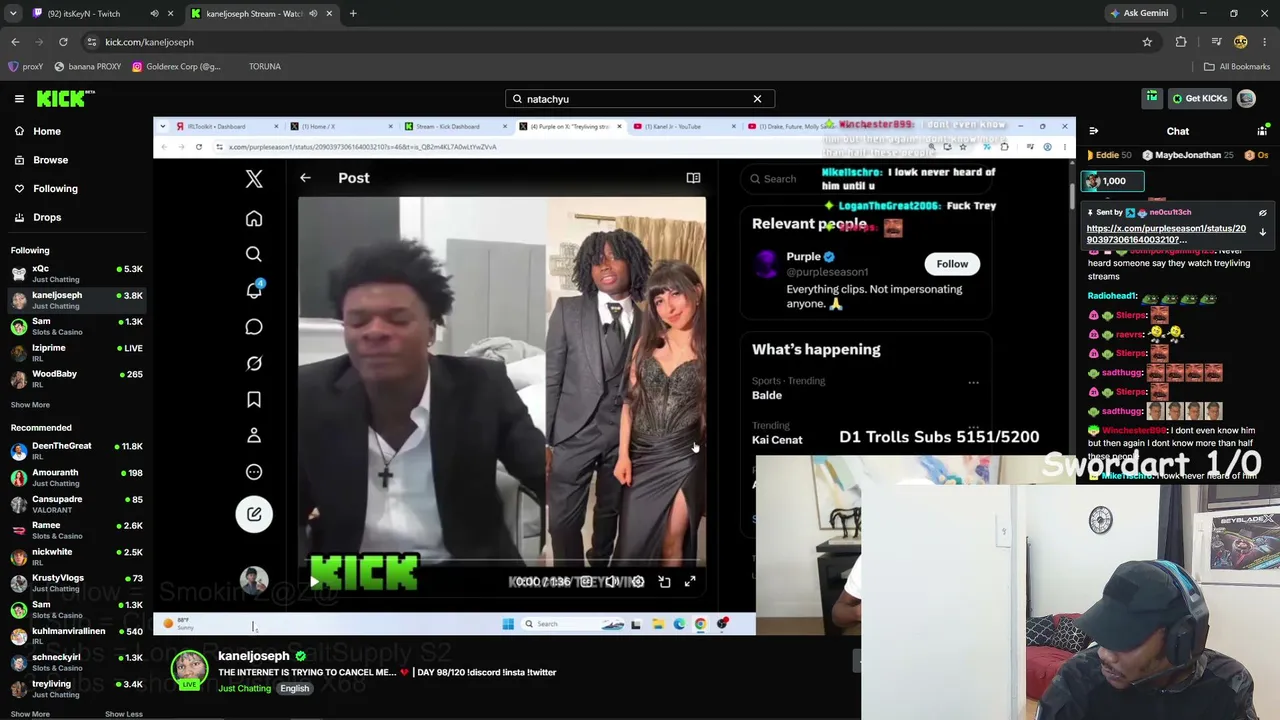Screen dimensions: 1280x720
Task: Open the Golderex Corp Instagram bookmark
Action: point(176,66)
